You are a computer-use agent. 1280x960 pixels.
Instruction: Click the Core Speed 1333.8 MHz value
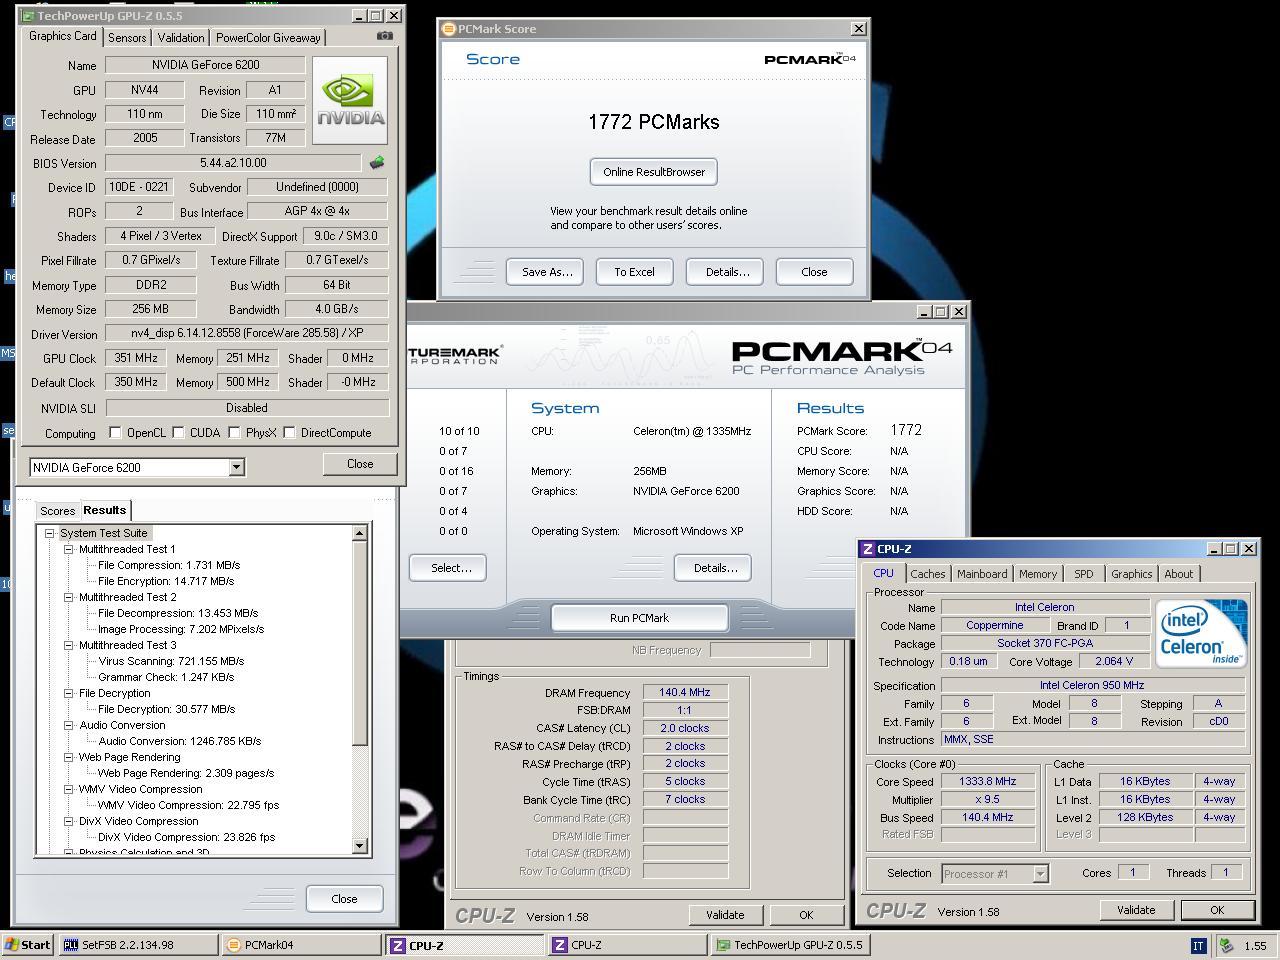pyautogui.click(x=987, y=782)
